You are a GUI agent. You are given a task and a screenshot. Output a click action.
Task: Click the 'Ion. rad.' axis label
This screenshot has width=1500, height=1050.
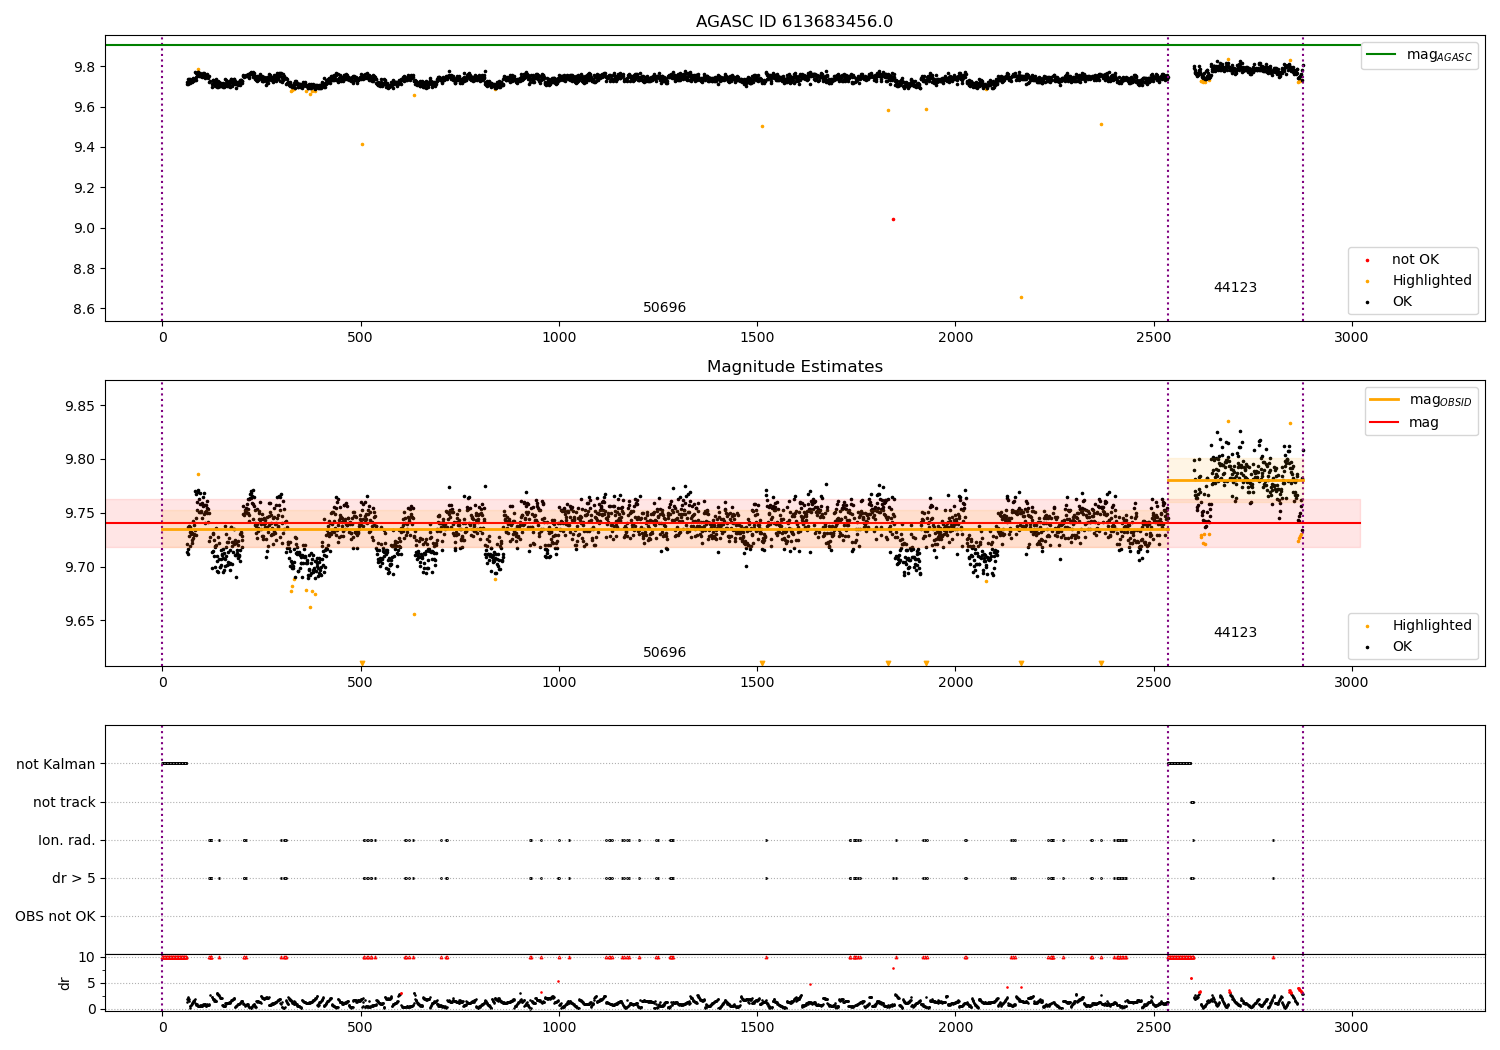[x=67, y=841]
